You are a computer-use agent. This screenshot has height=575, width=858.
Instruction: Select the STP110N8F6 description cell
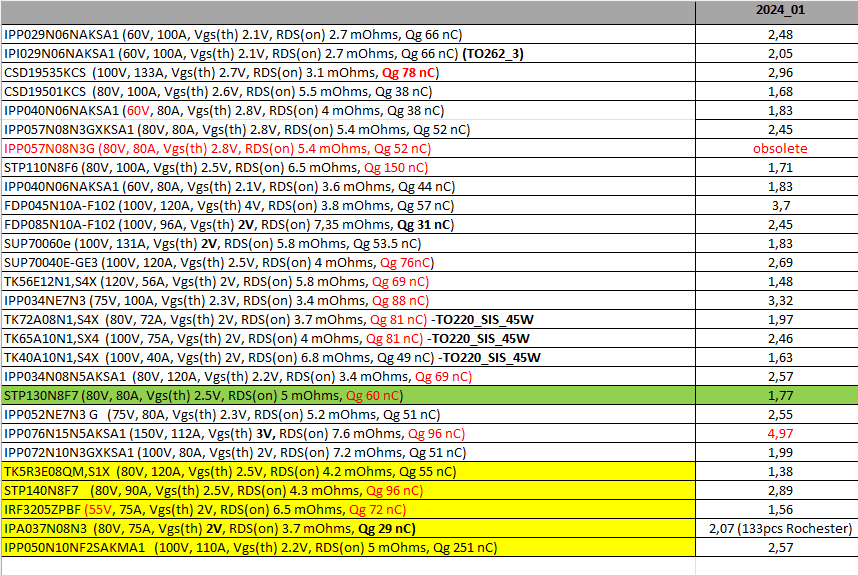click(x=349, y=167)
